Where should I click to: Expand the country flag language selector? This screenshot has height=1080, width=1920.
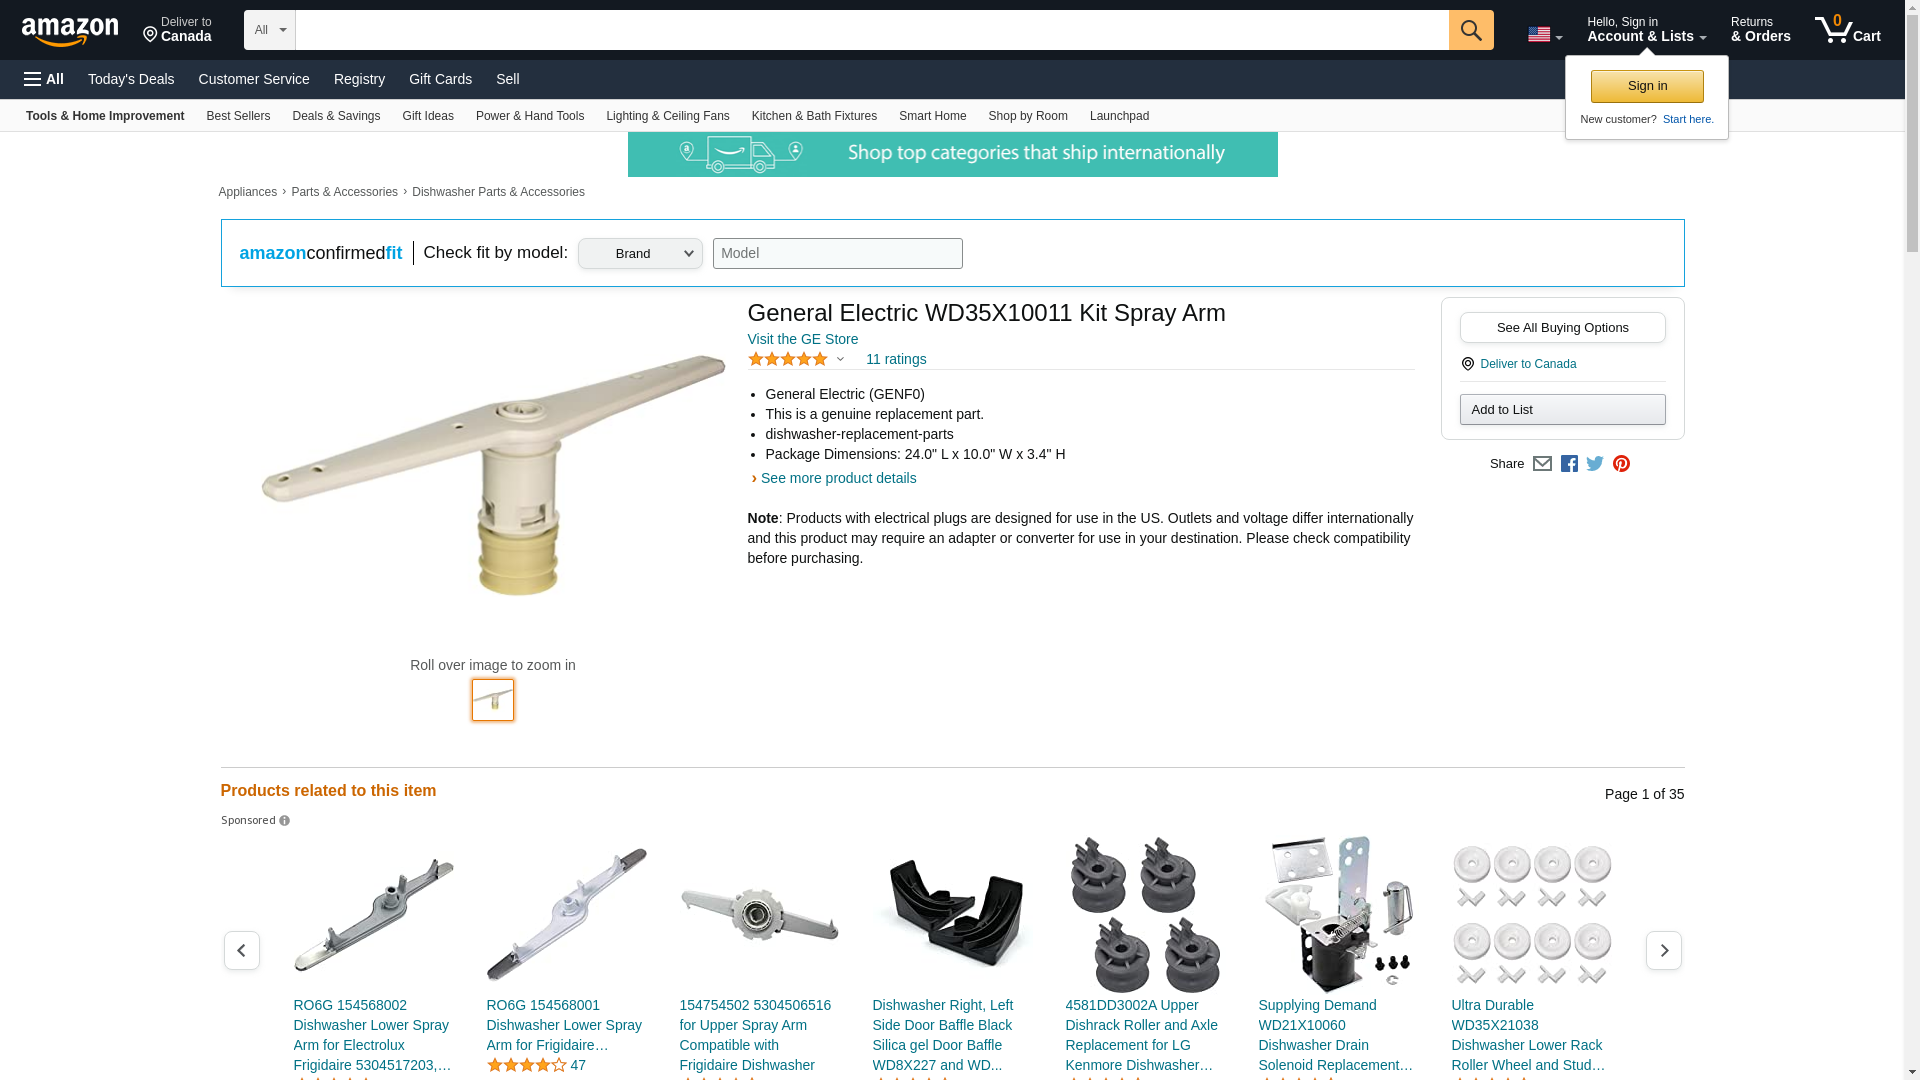(1545, 34)
